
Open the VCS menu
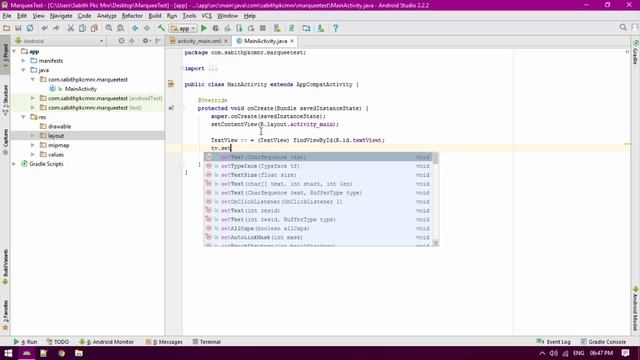pos(207,16)
